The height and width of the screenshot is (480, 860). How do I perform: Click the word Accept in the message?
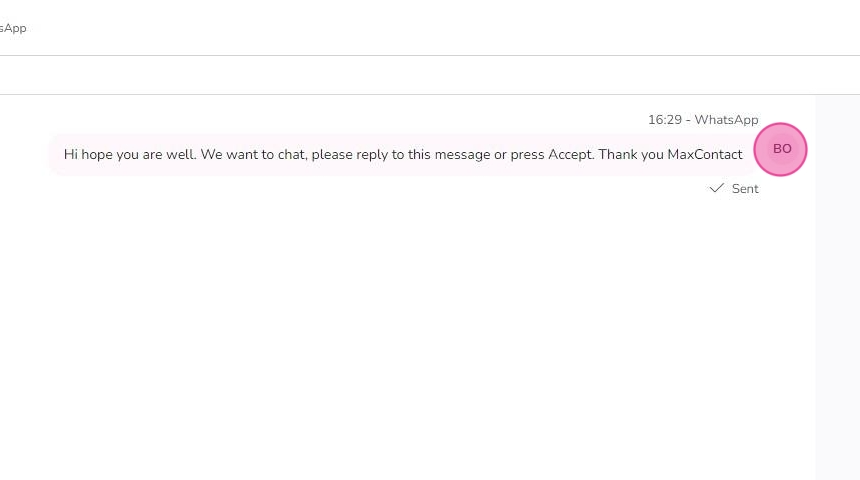click(571, 155)
